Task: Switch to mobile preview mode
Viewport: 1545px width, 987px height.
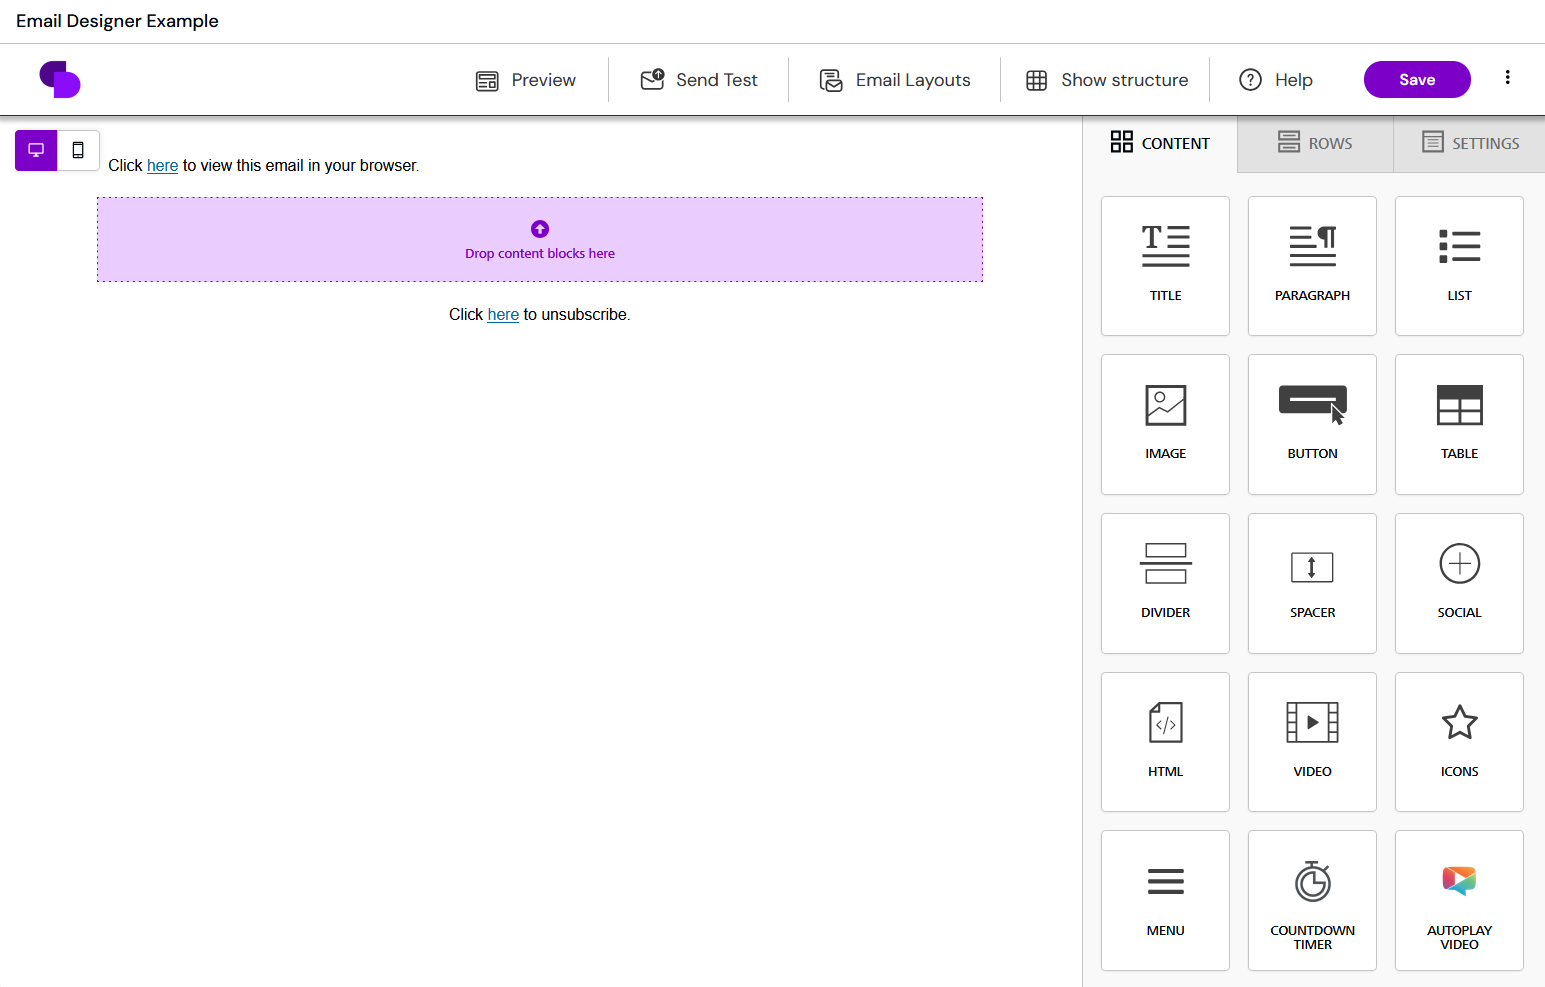Action: coord(78,150)
